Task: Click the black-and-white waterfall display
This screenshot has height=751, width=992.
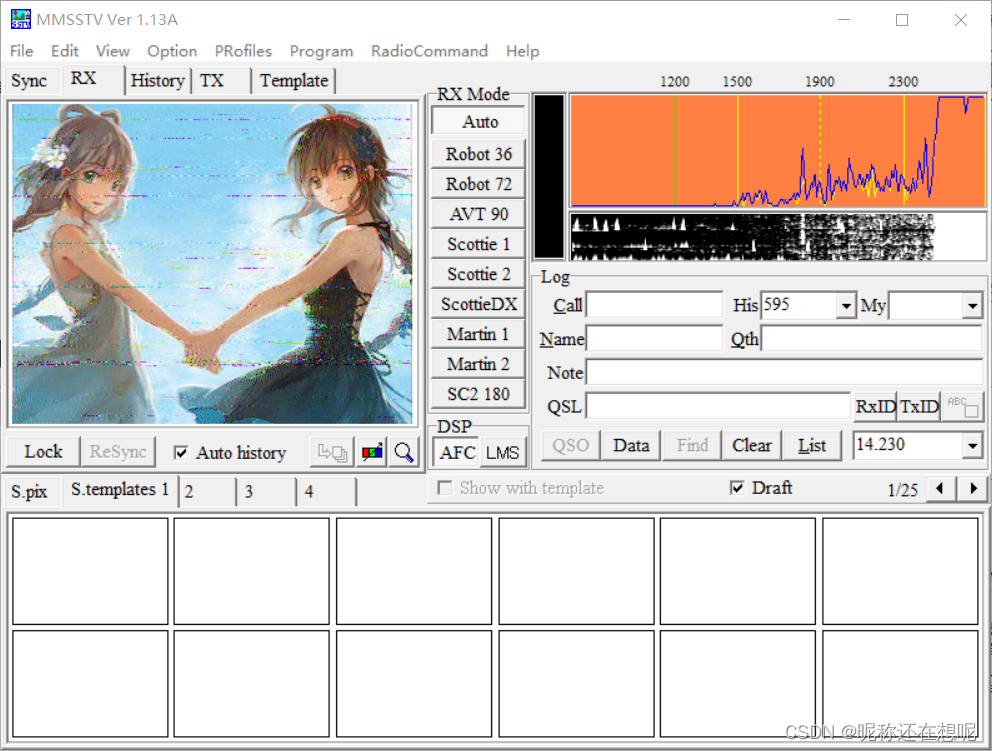Action: pyautogui.click(x=778, y=237)
